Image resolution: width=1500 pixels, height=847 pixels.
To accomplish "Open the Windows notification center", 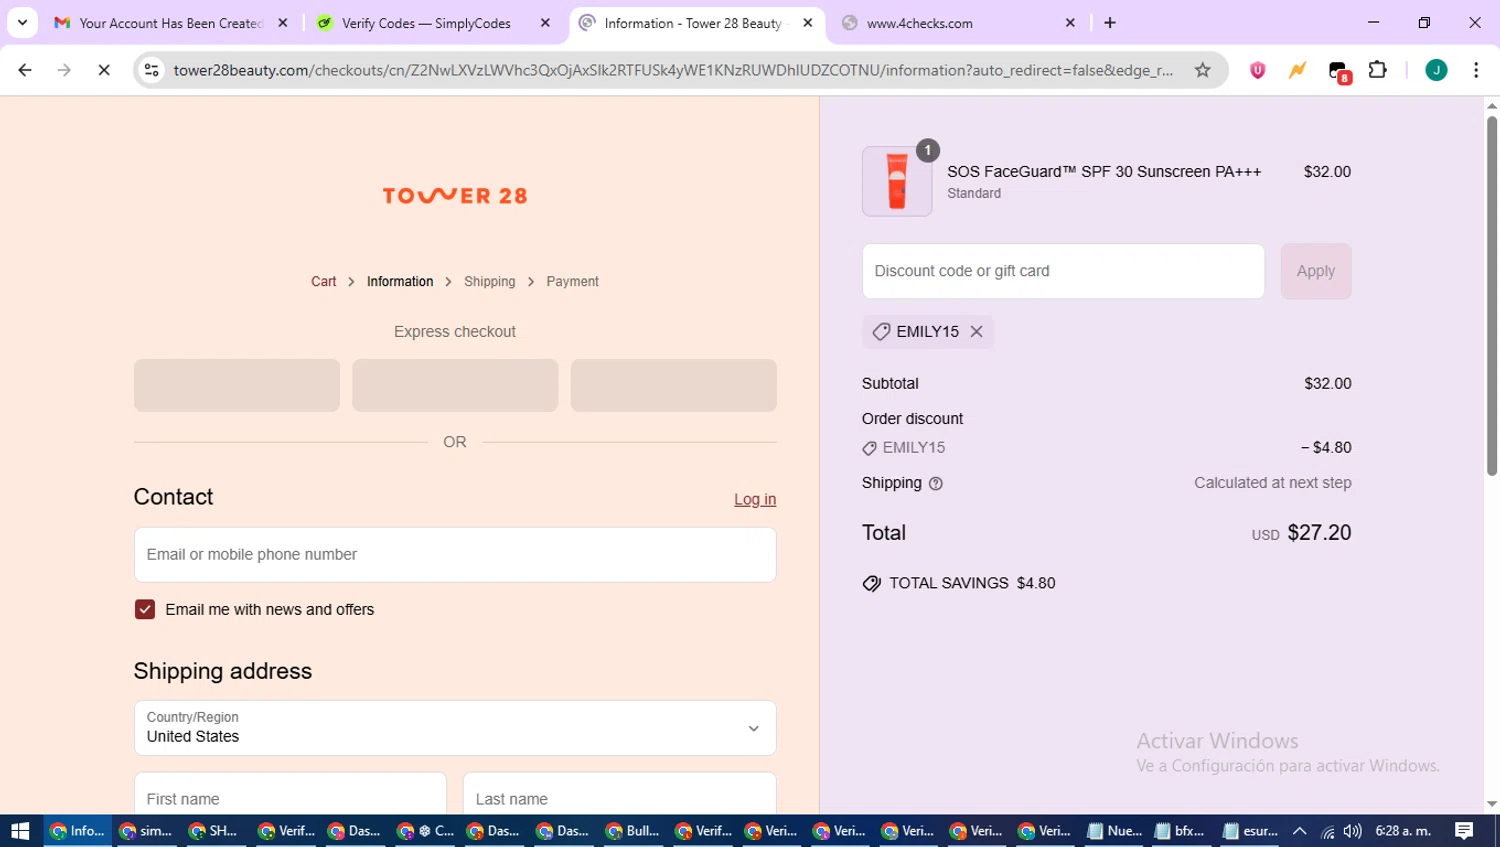I will click(1465, 831).
